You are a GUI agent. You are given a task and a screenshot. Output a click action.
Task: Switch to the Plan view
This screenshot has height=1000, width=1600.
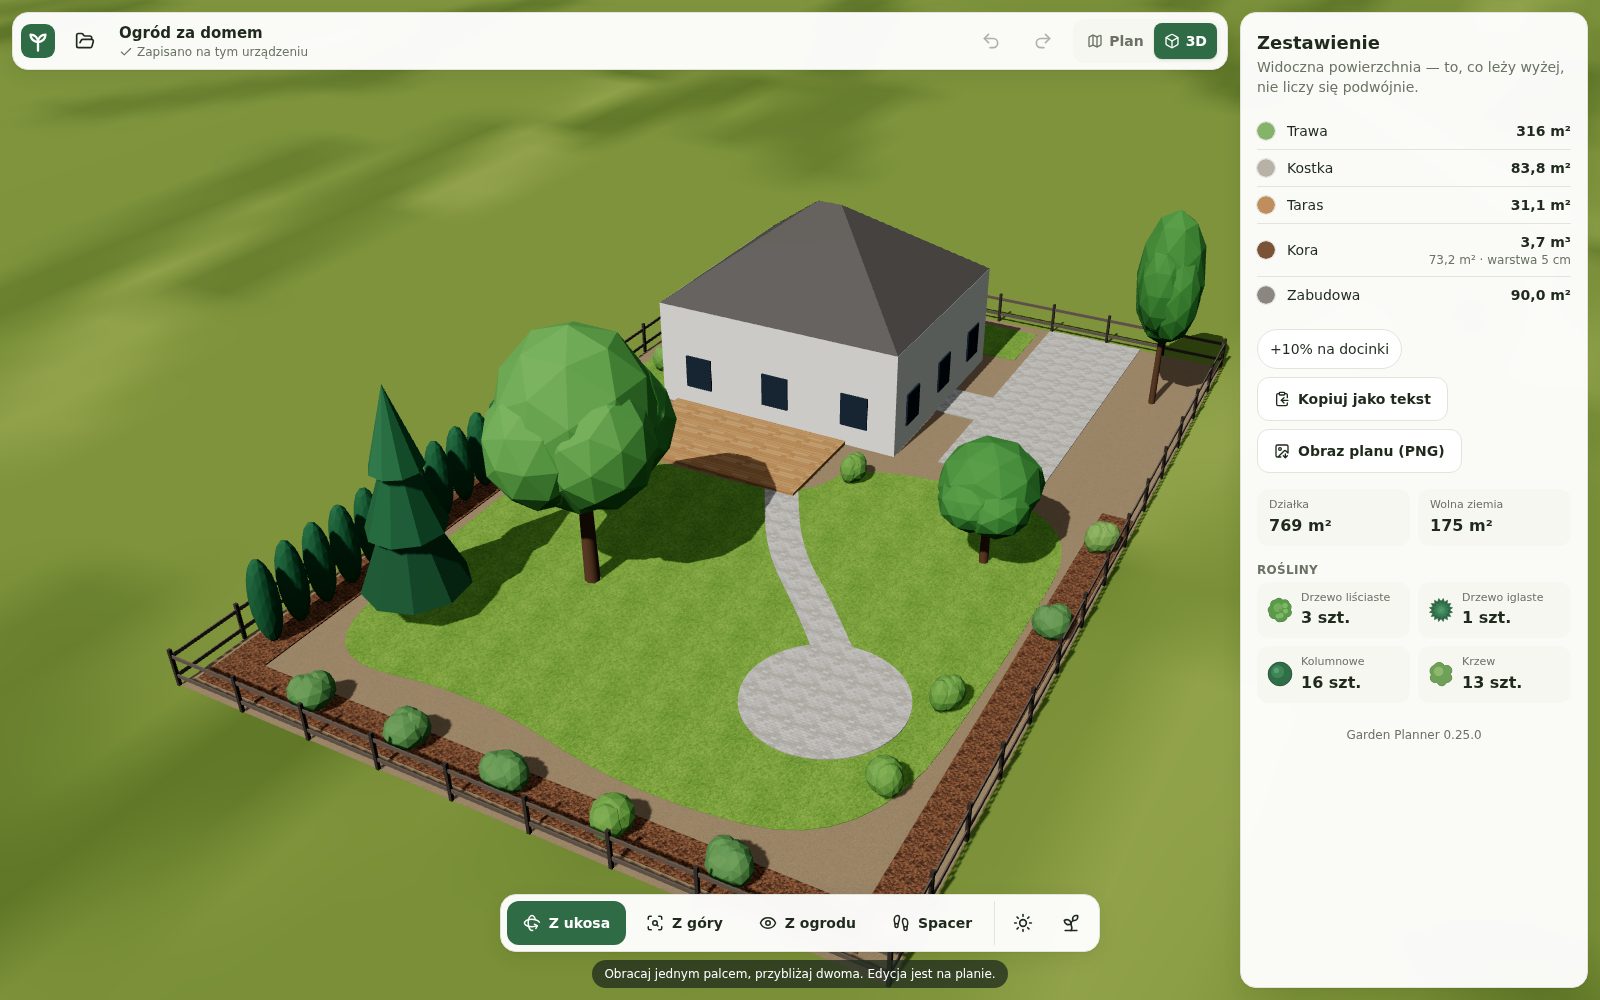pos(1115,41)
